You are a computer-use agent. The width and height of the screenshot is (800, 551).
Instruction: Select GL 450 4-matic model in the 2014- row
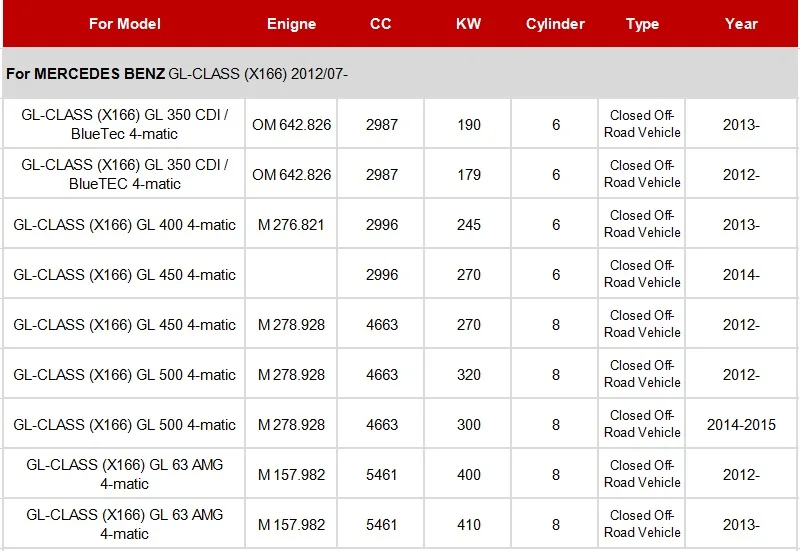pos(124,274)
